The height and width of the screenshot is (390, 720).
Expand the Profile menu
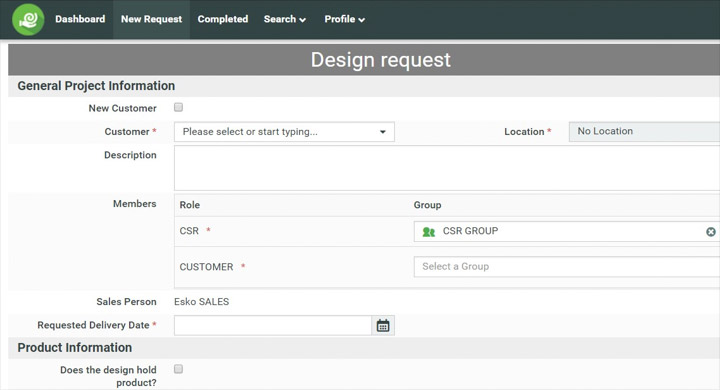[x=345, y=19]
